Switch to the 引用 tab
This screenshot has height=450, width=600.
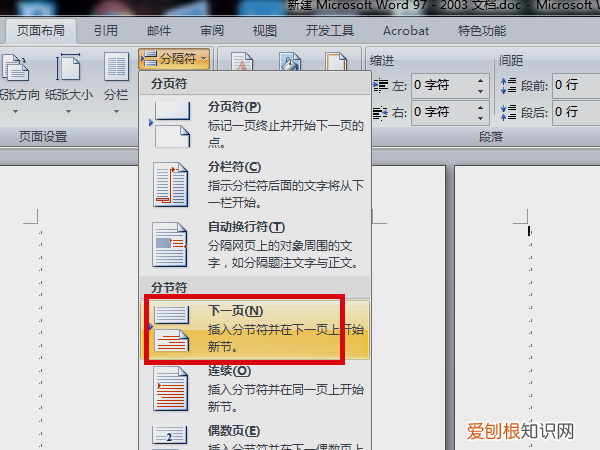pos(106,31)
